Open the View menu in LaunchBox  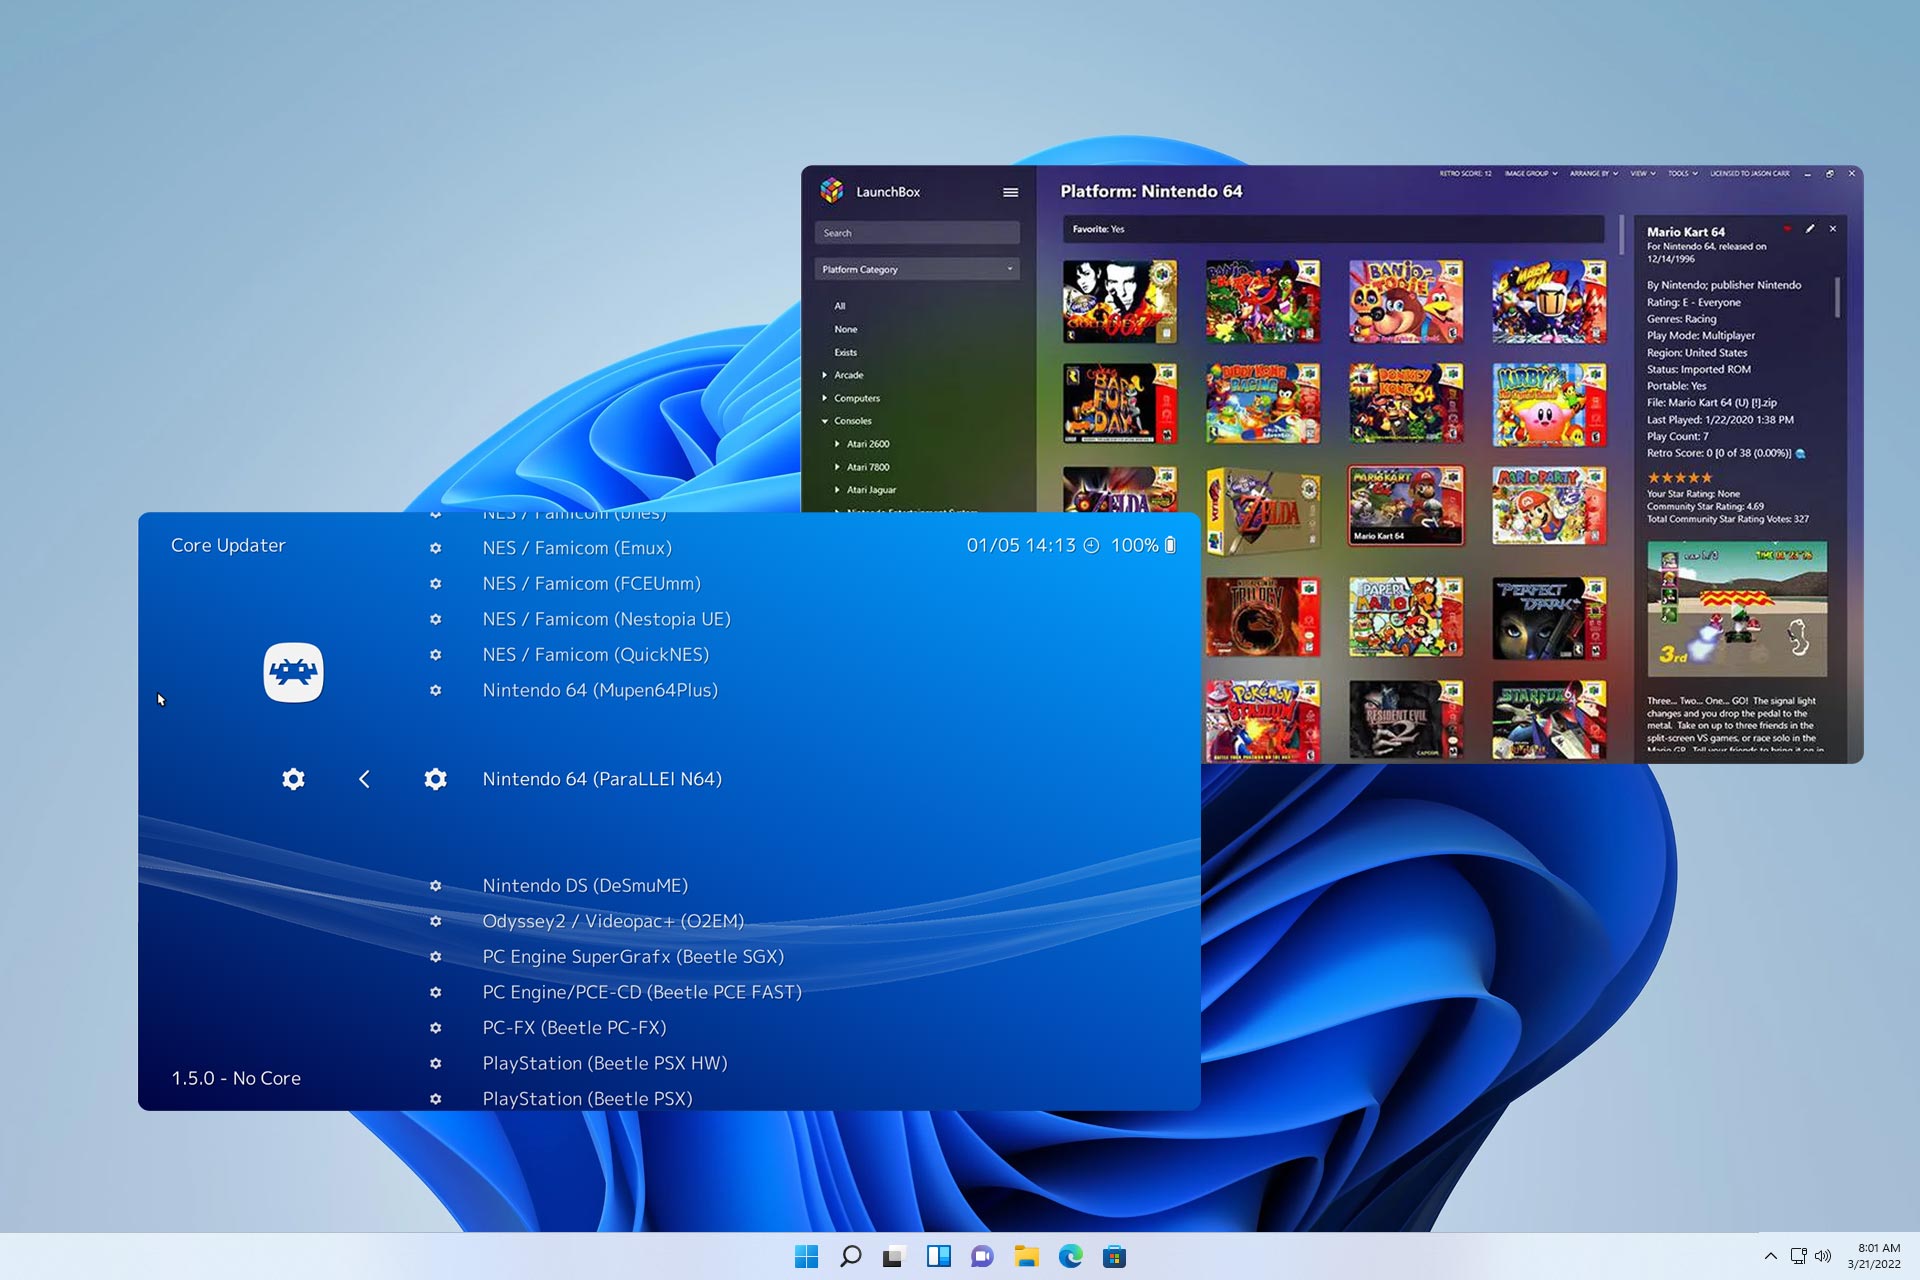coord(1642,173)
